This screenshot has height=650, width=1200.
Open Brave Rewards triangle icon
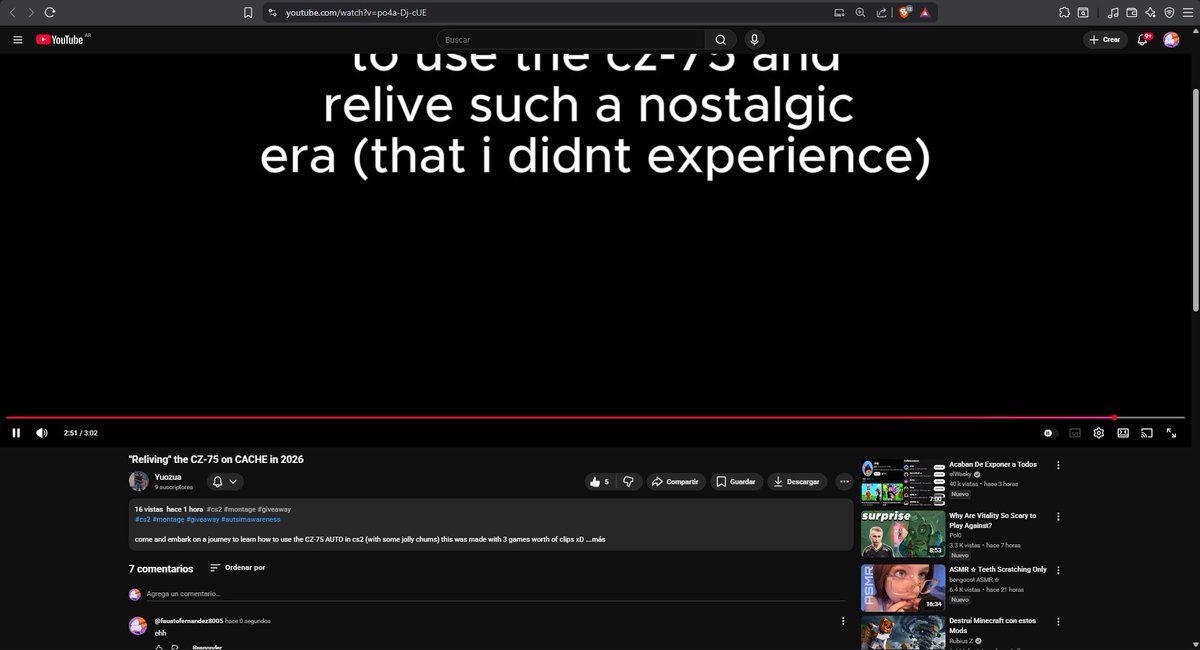pos(926,13)
